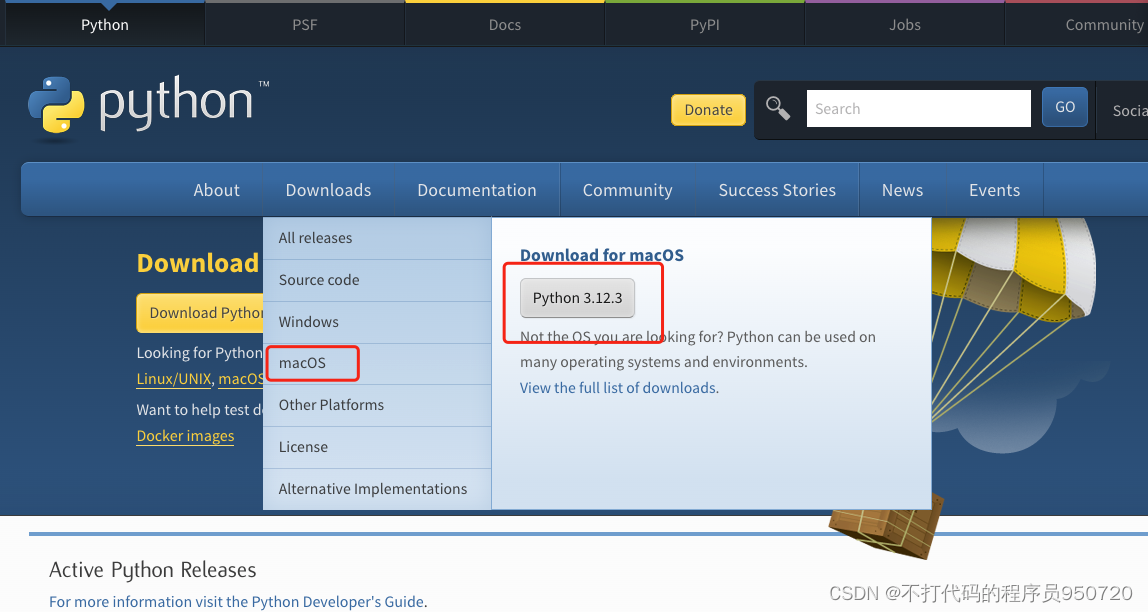Open the Downloads navigation menu
The height and width of the screenshot is (612, 1148).
[x=328, y=190]
